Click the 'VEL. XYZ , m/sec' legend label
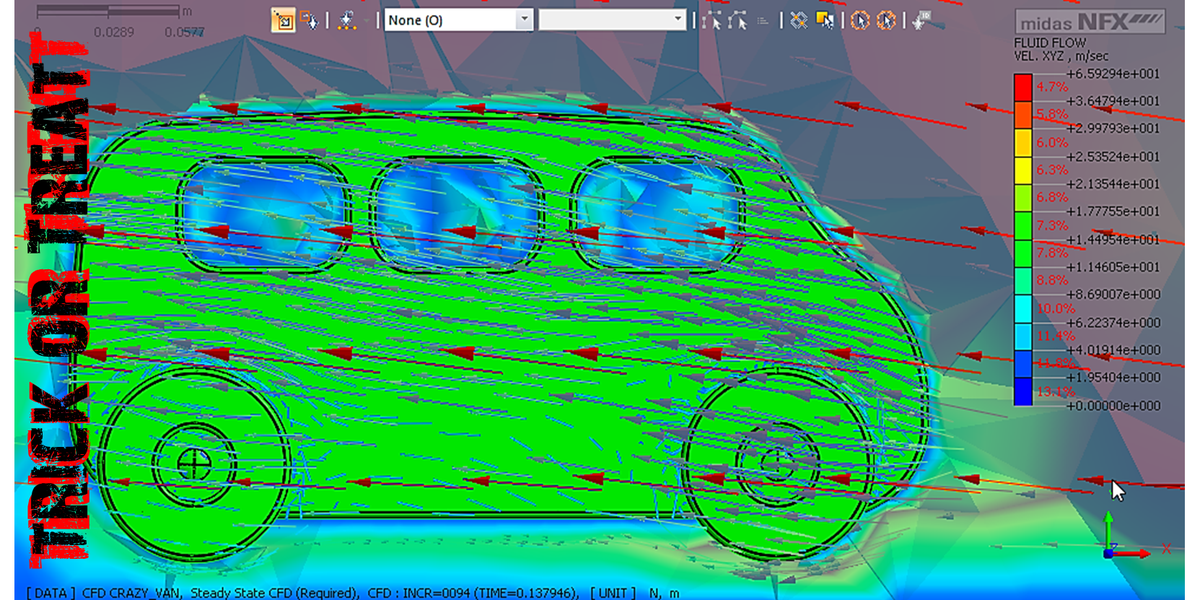Screen dimensions: 1200x600 tap(1061, 57)
